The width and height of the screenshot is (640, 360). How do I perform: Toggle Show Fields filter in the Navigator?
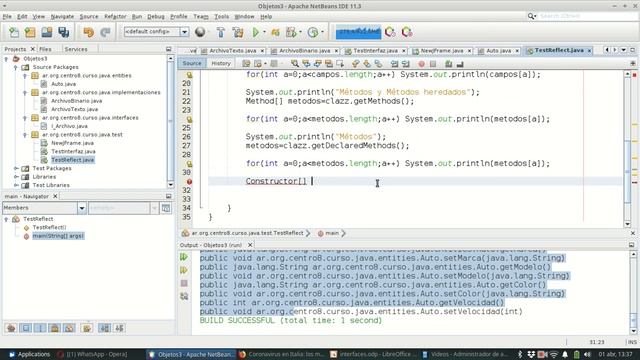point(25,328)
